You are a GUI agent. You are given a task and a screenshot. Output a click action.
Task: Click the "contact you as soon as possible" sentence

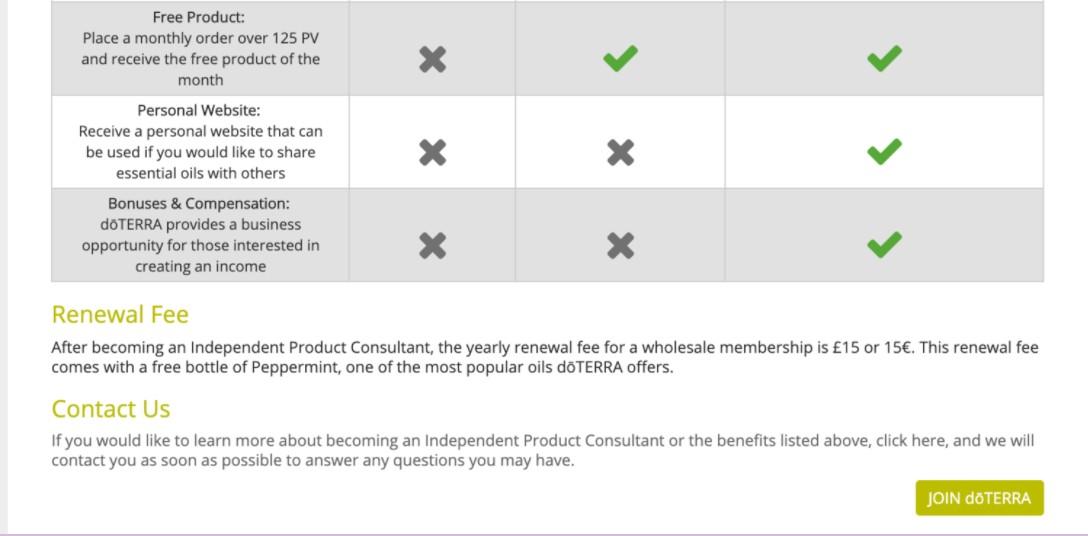(x=313, y=460)
